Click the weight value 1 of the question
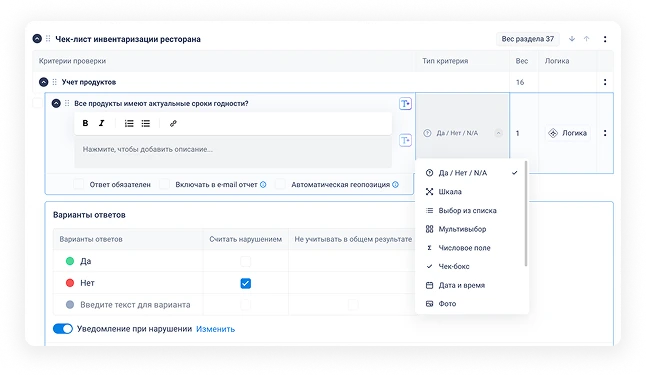This screenshot has height=375, width=646. click(518, 133)
